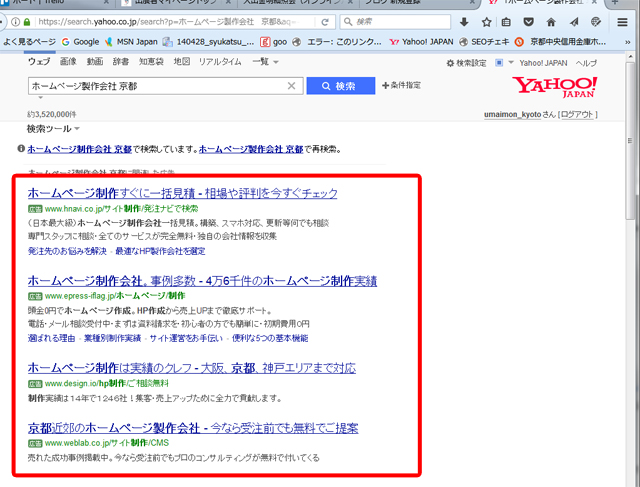The height and width of the screenshot is (487, 640).
Task: Click the ログアウト link
Action: pyautogui.click(x=577, y=115)
